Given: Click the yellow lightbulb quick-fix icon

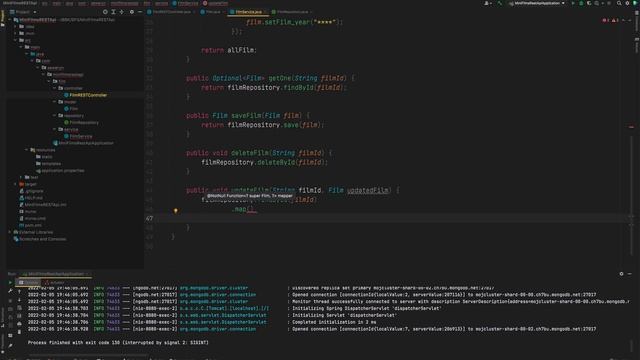Looking at the screenshot, I should 176,211.
